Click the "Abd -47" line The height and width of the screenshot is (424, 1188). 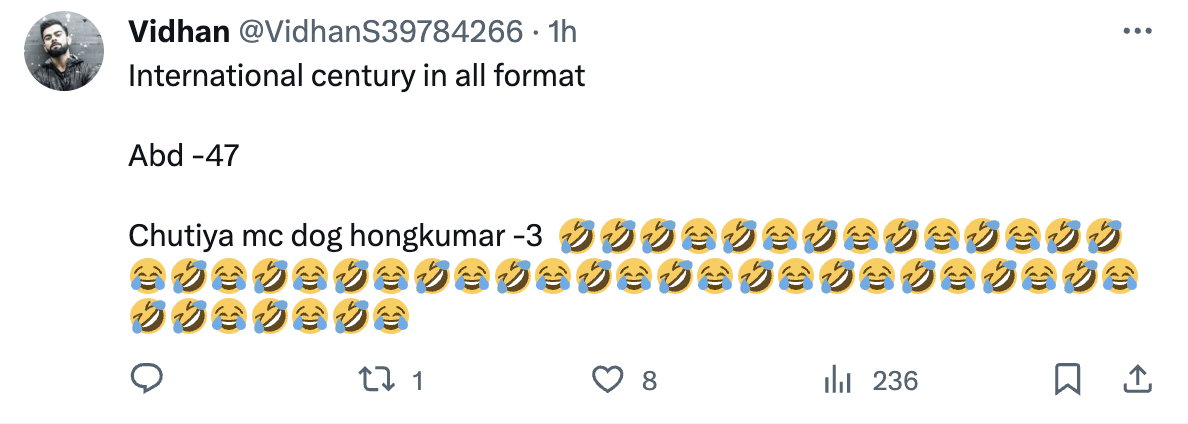(184, 156)
